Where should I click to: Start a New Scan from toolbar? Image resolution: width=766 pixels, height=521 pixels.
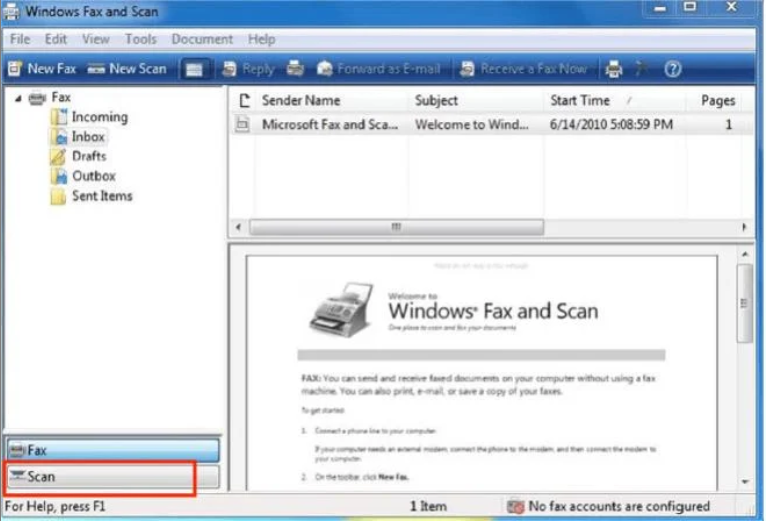(128, 69)
